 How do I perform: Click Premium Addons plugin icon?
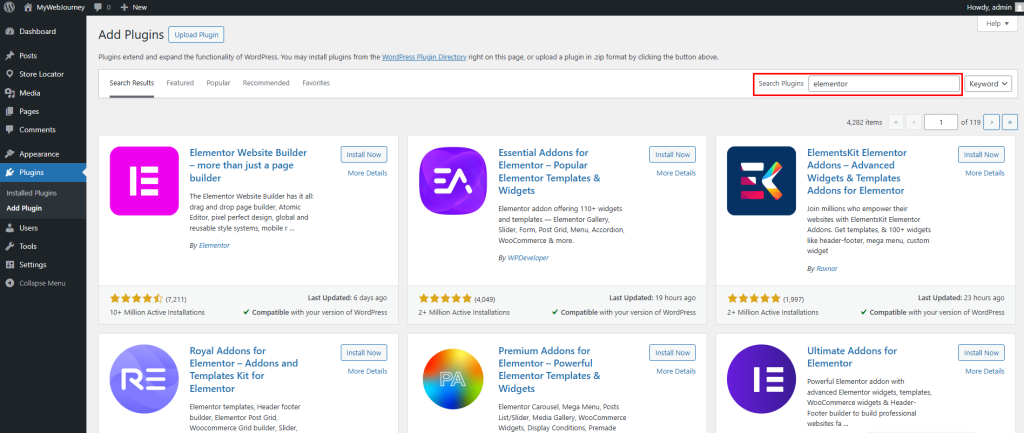click(453, 379)
